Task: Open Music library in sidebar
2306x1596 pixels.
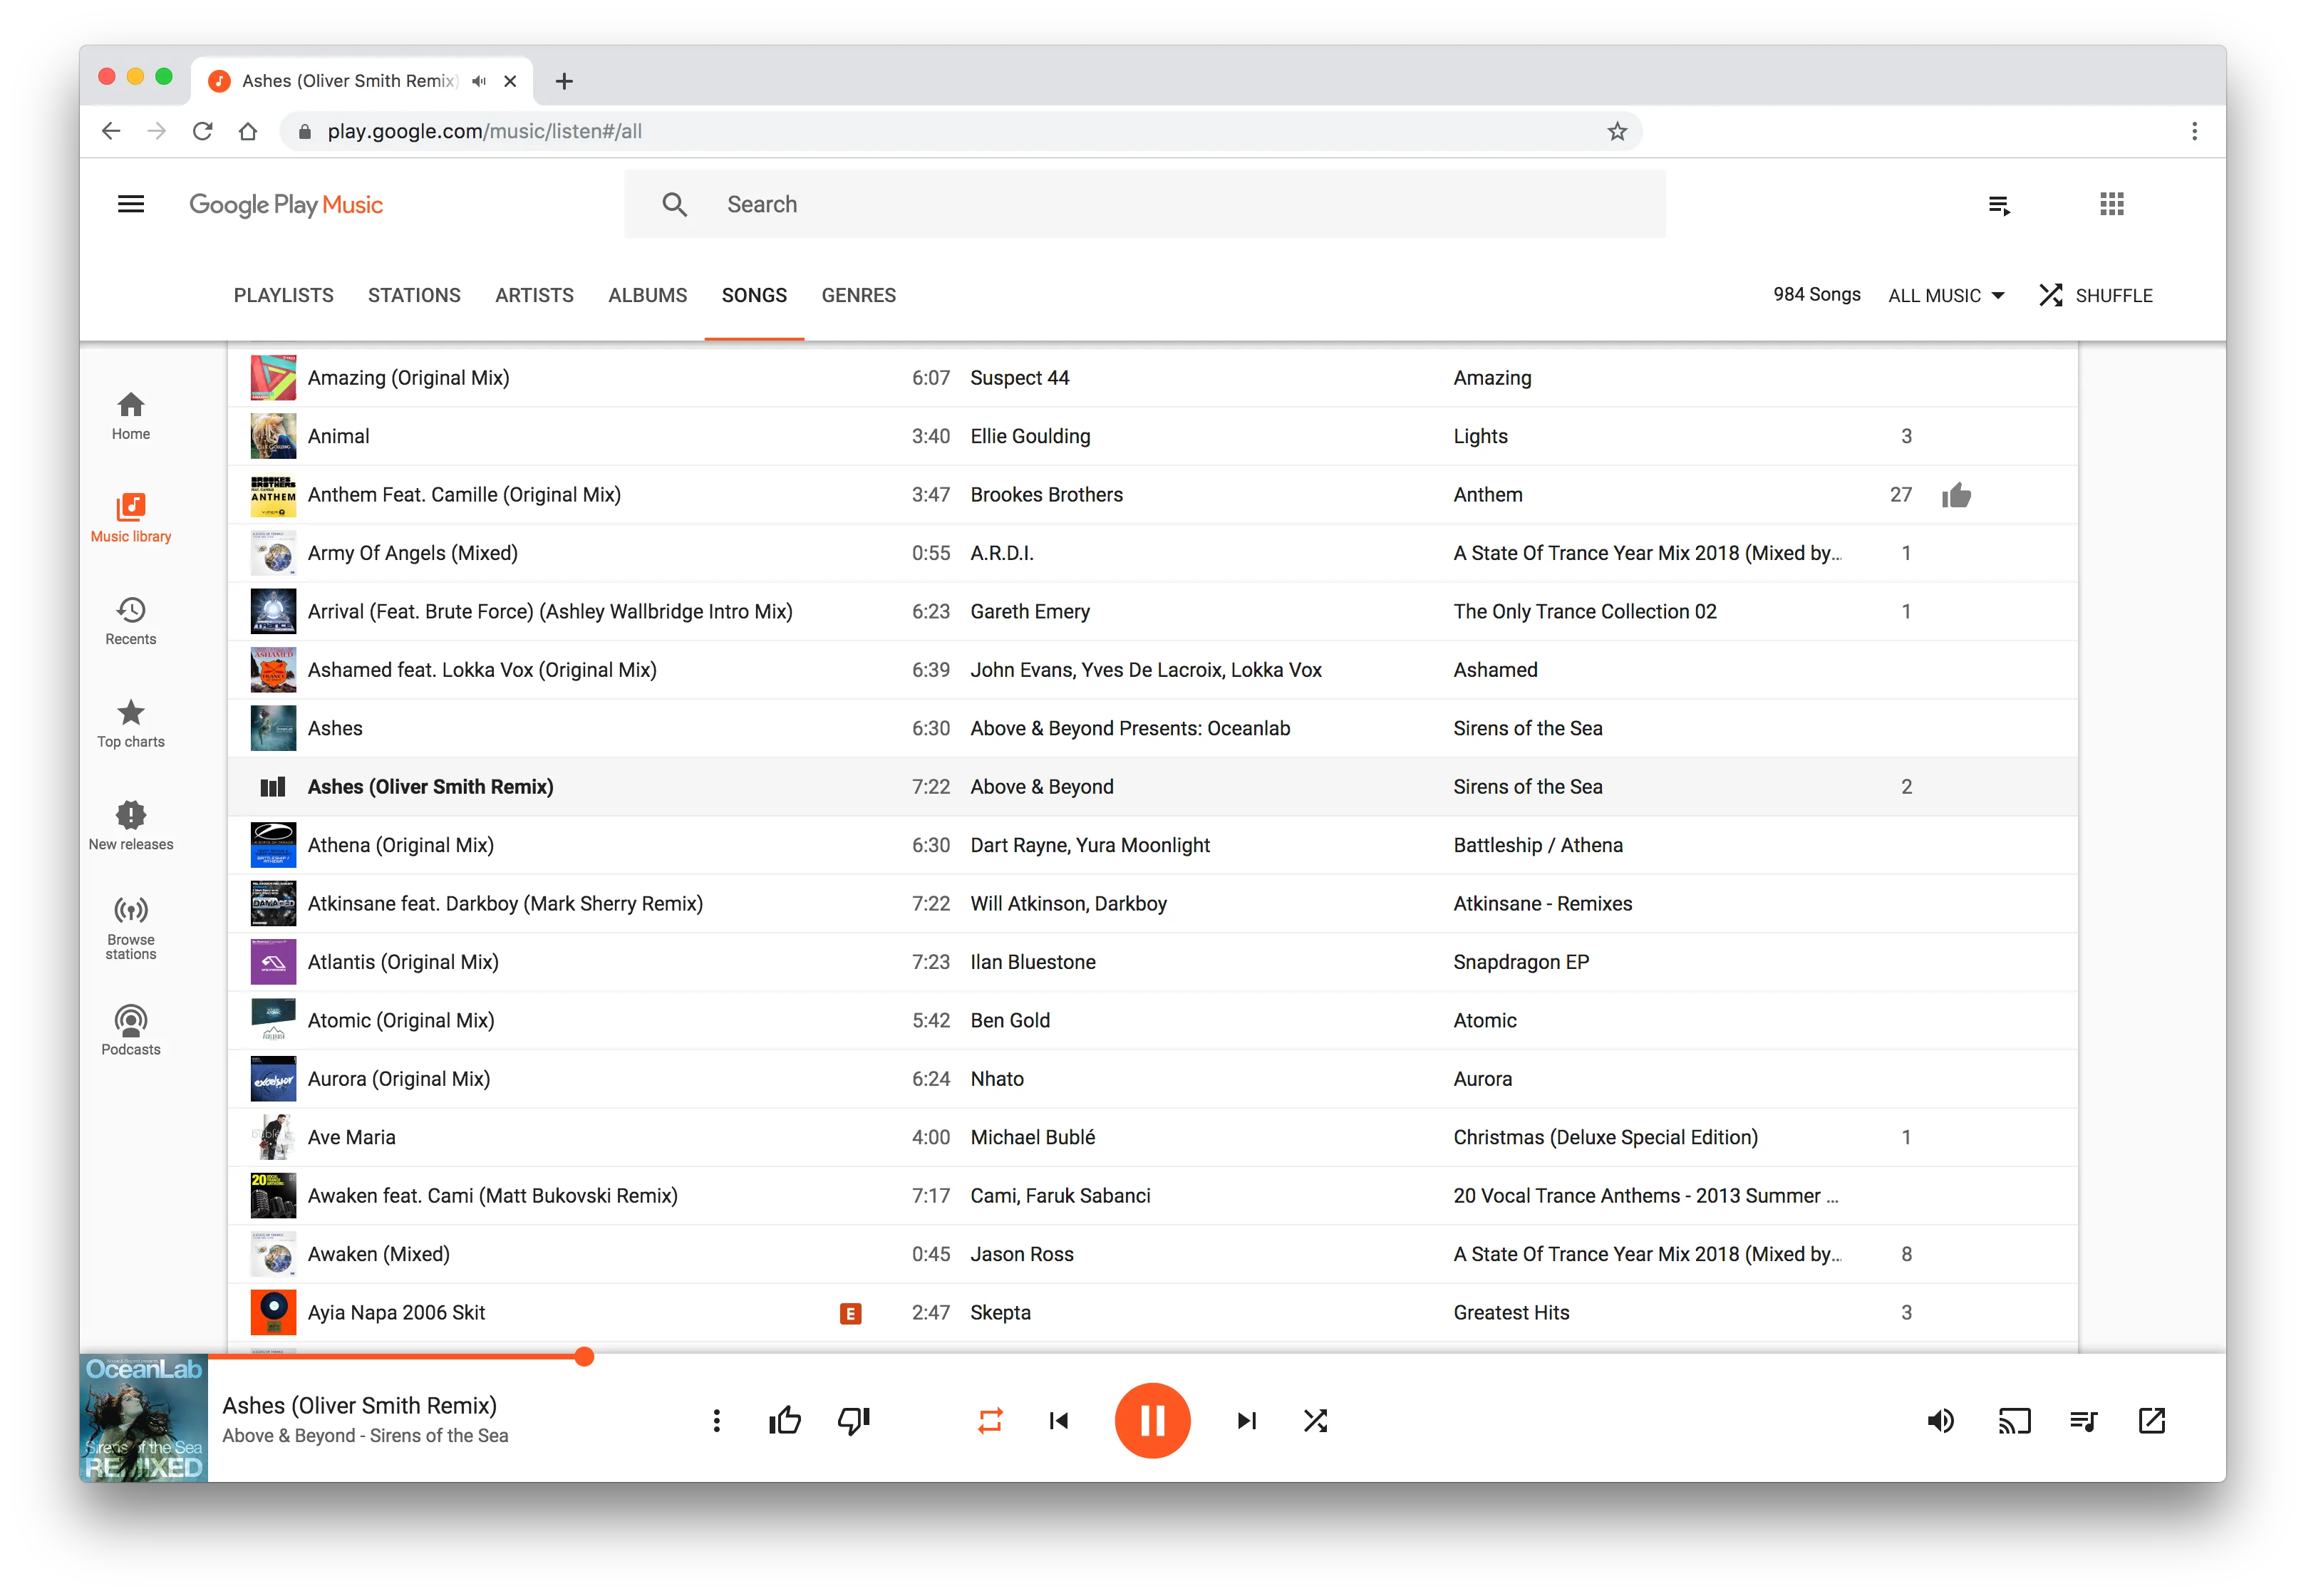Action: (x=131, y=518)
